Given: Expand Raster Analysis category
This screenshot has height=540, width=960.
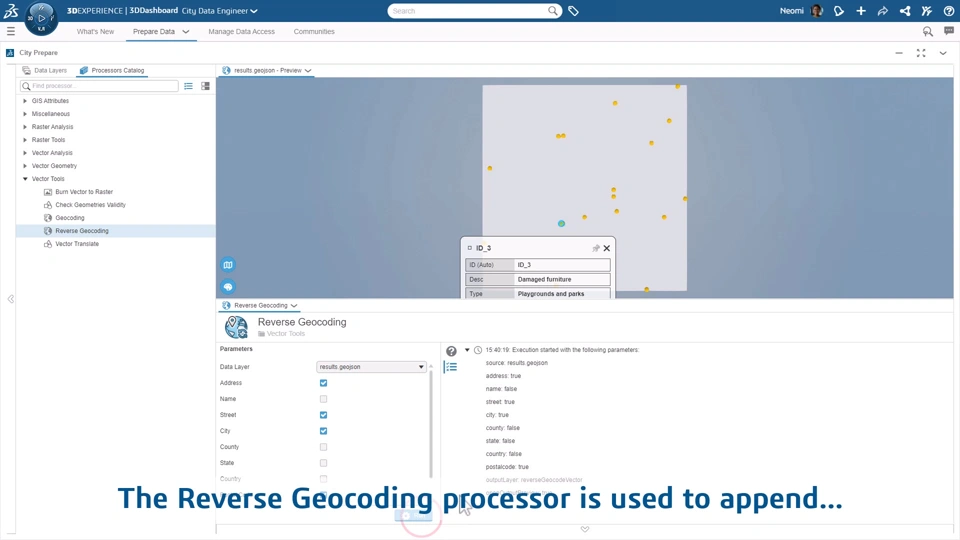Looking at the screenshot, I should coord(25,127).
